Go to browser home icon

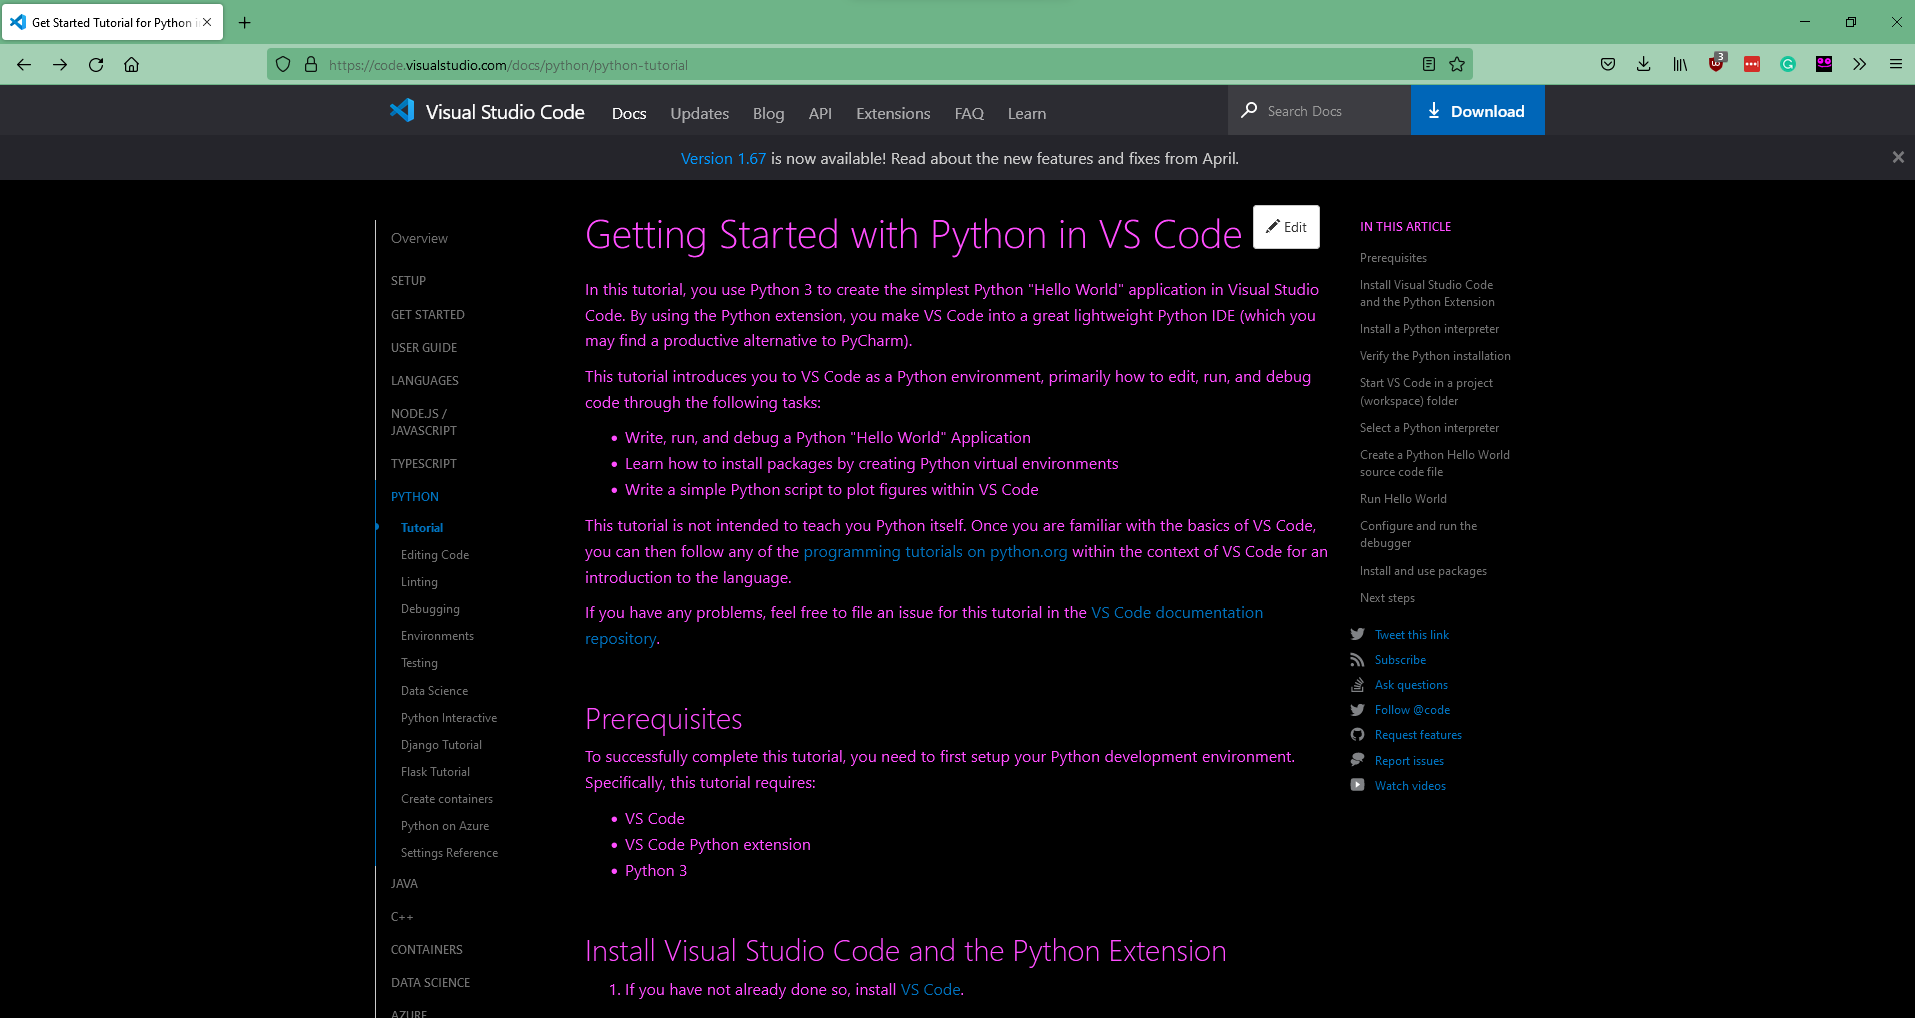coord(131,65)
